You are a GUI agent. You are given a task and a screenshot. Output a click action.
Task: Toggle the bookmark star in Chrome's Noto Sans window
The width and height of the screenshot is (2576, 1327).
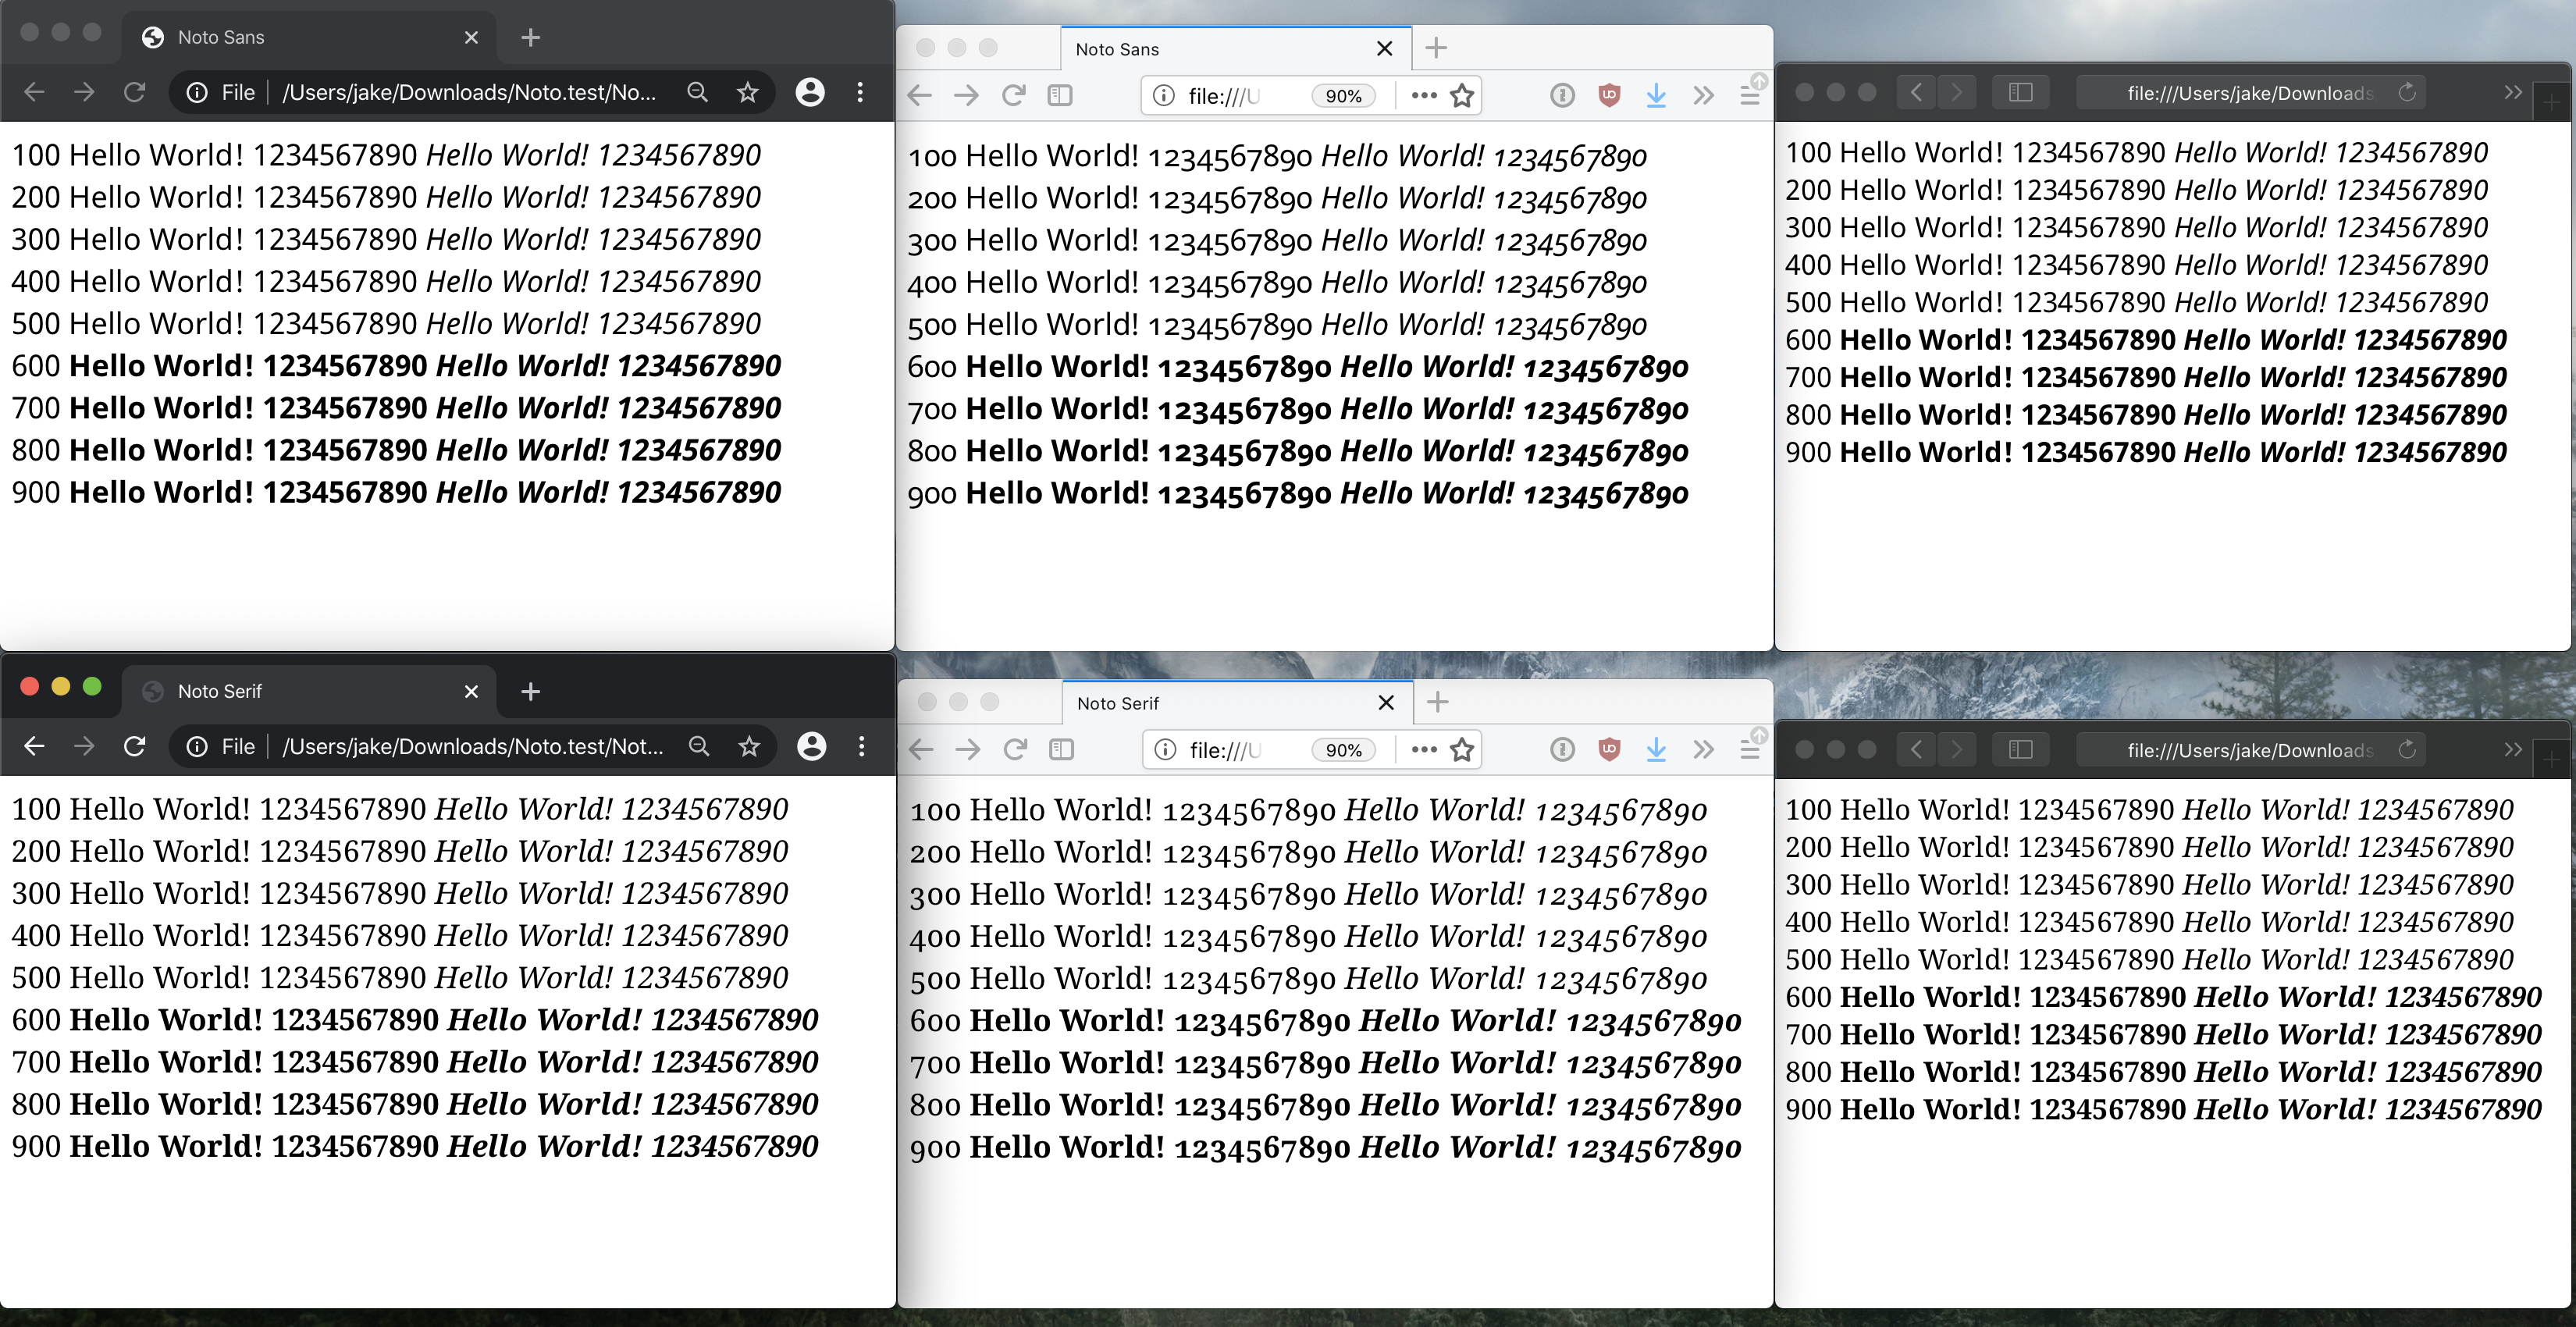tap(748, 92)
